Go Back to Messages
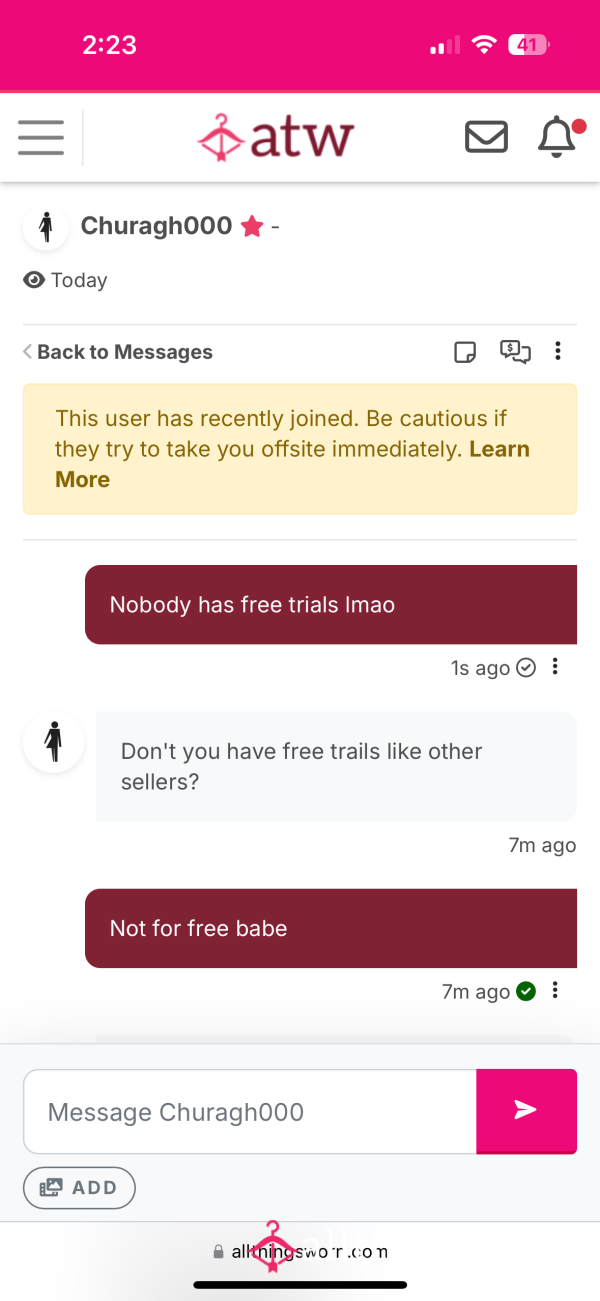Viewport: 600px width, 1301px height. pyautogui.click(x=118, y=352)
